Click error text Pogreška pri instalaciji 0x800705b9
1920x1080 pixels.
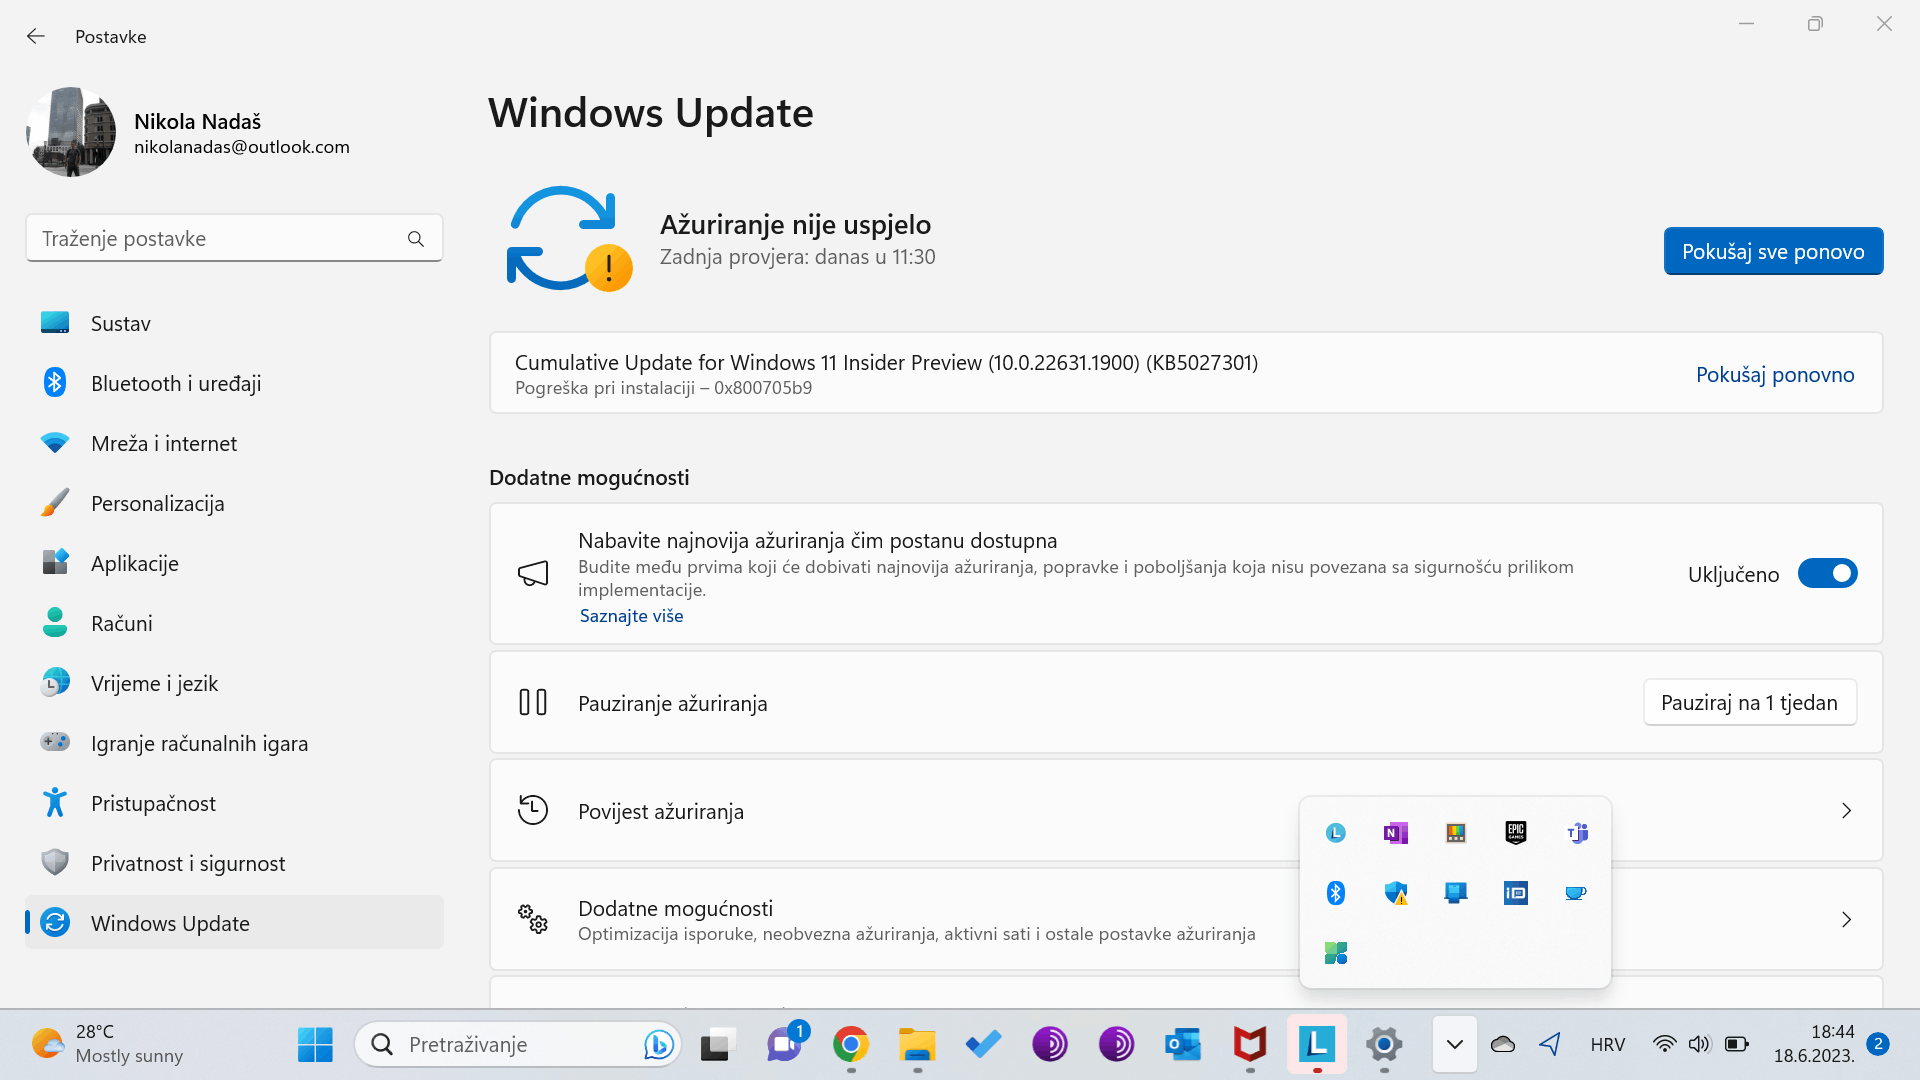663,388
